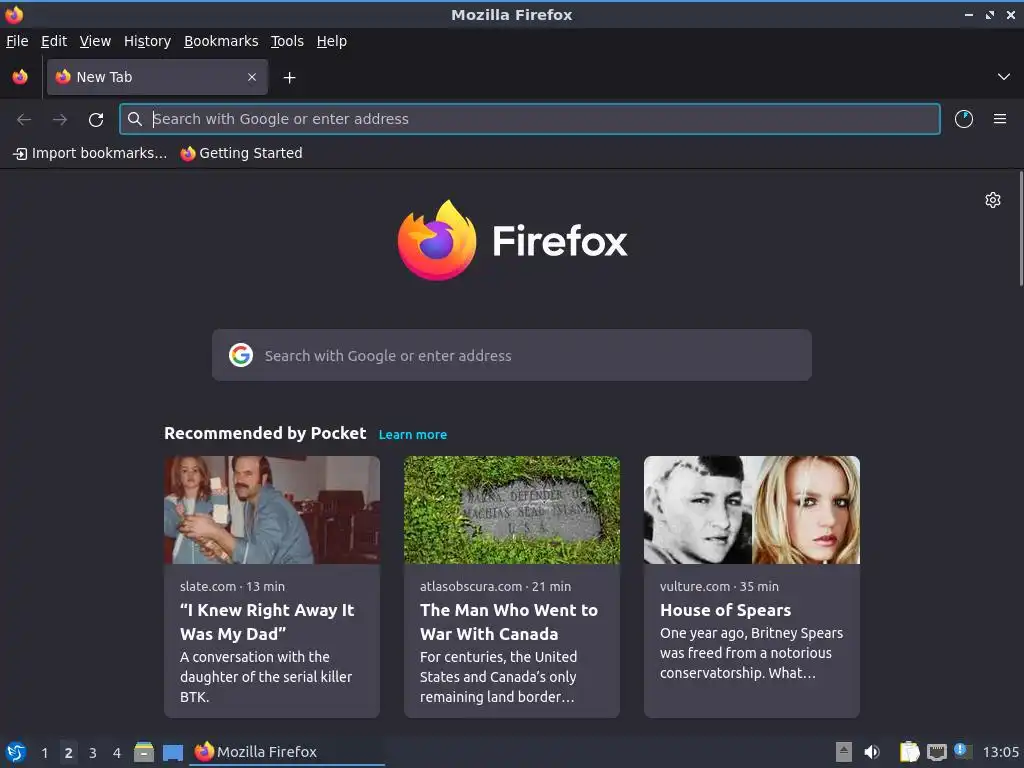Click the page search with Google field
Screen dimensions: 1024x768
pyautogui.click(x=512, y=355)
